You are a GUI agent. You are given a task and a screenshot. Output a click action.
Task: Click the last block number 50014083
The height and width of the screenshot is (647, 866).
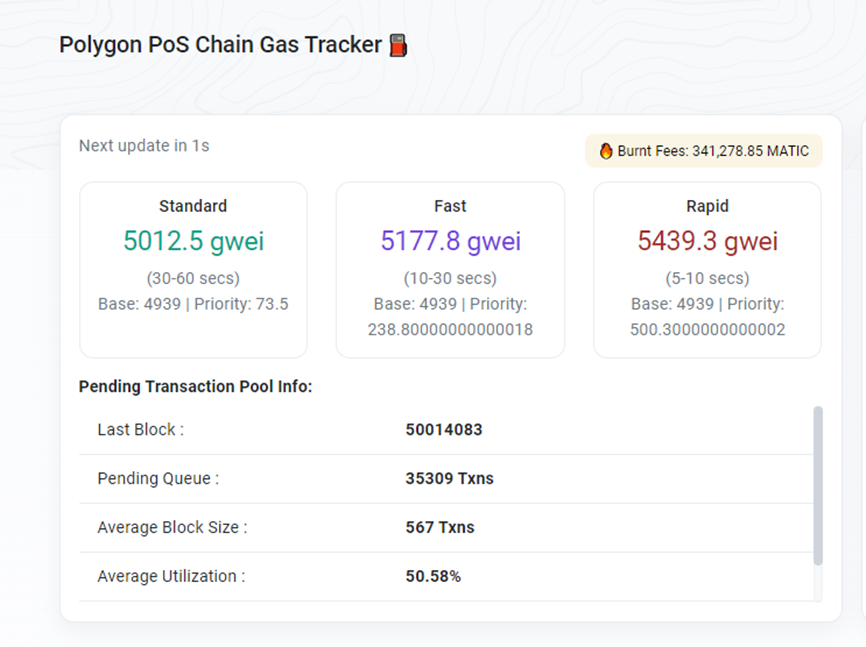click(444, 430)
